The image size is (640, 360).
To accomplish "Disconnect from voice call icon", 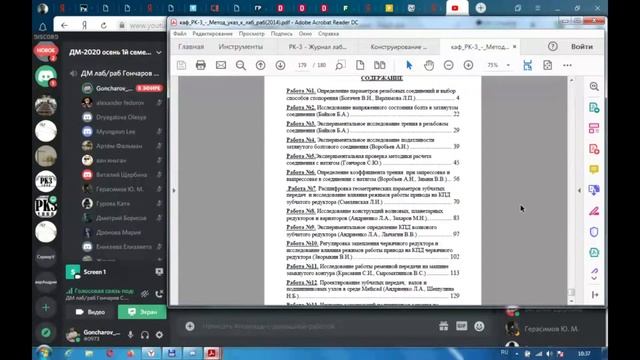I will [159, 293].
